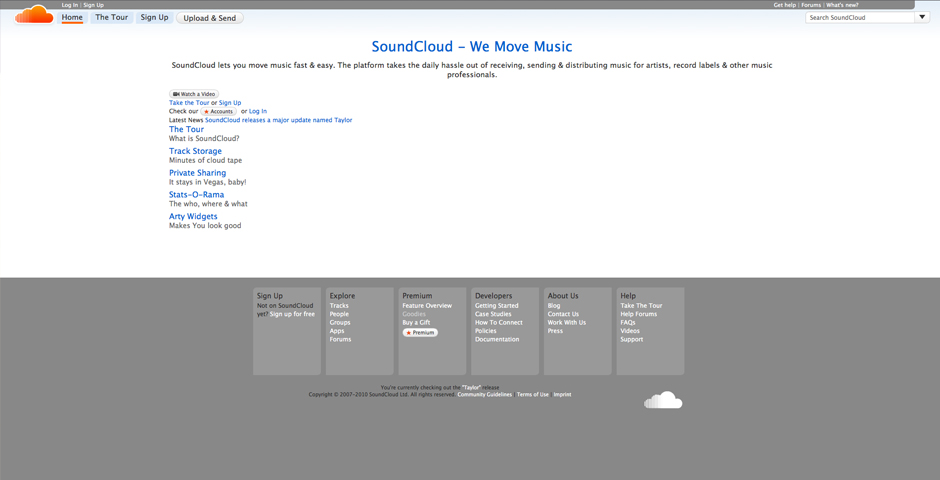Image resolution: width=940 pixels, height=480 pixels.
Task: Click "The who, where & what" text
Action: point(209,204)
